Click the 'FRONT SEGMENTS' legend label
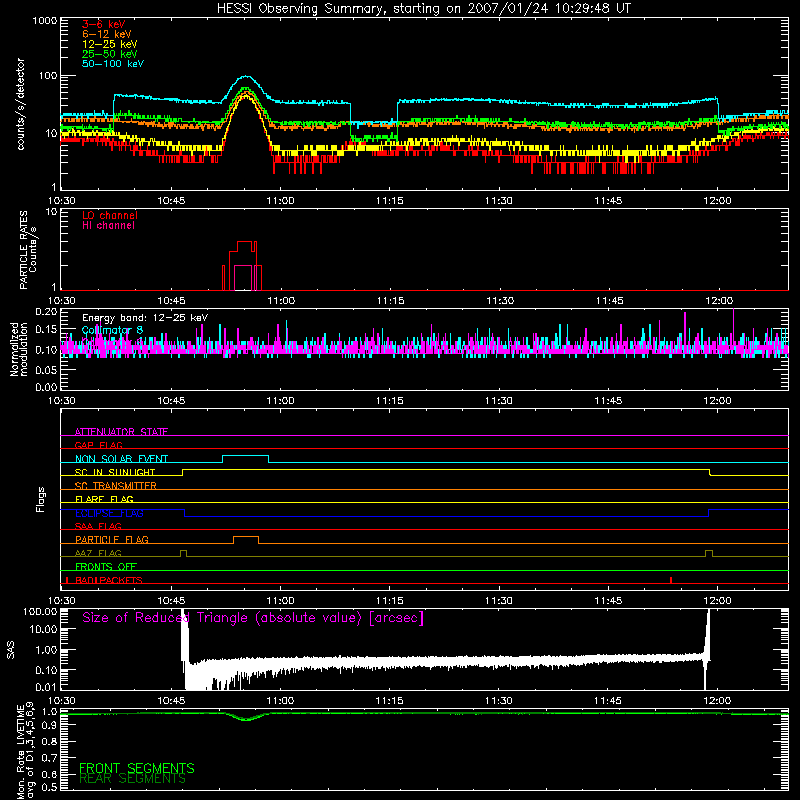Viewport: 800px width, 800px height. 137,768
